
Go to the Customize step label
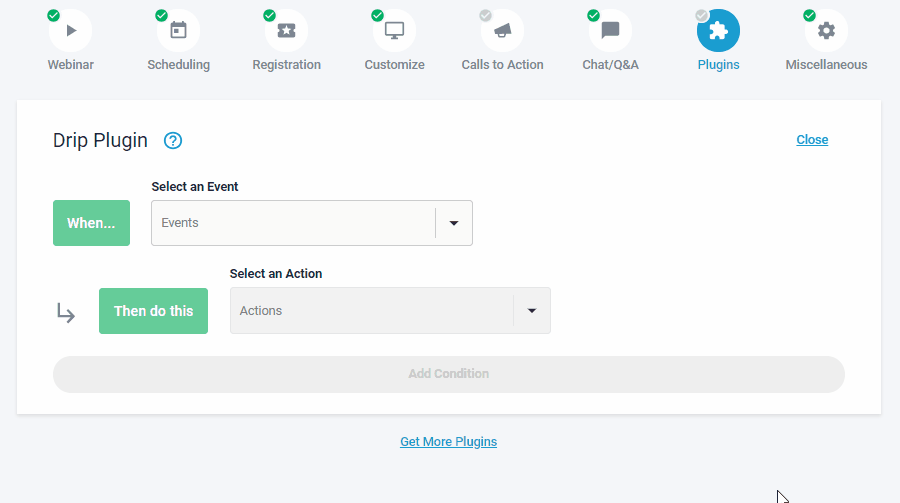pos(394,65)
